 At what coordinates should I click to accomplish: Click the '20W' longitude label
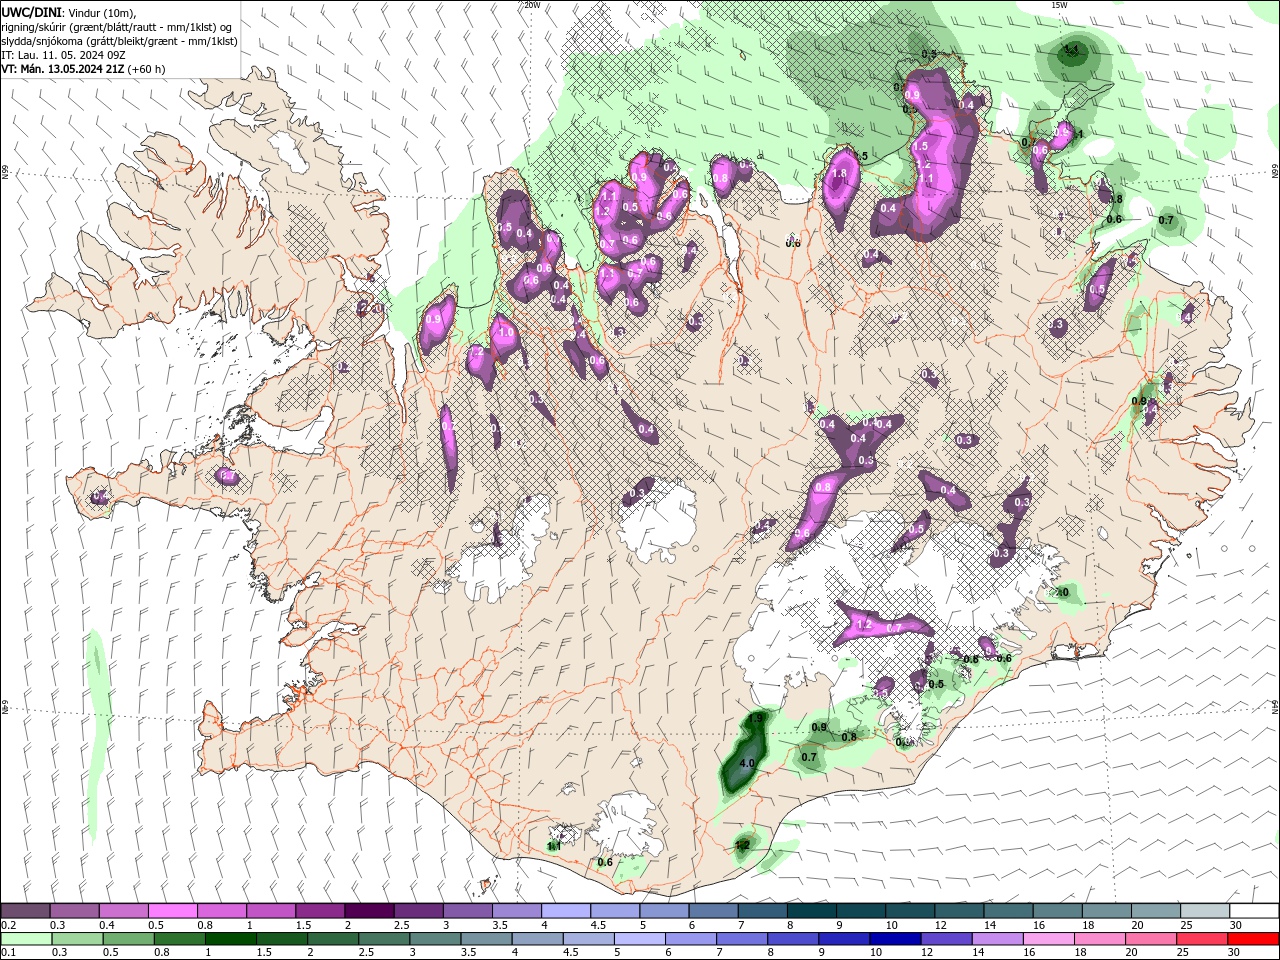pyautogui.click(x=531, y=5)
